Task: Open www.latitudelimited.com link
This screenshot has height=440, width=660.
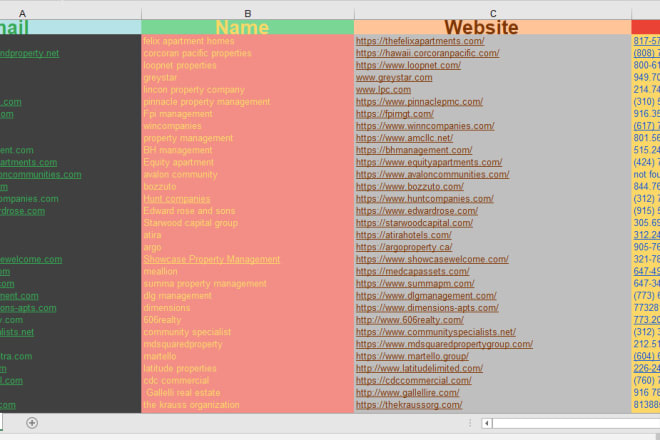Action: click(x=419, y=368)
